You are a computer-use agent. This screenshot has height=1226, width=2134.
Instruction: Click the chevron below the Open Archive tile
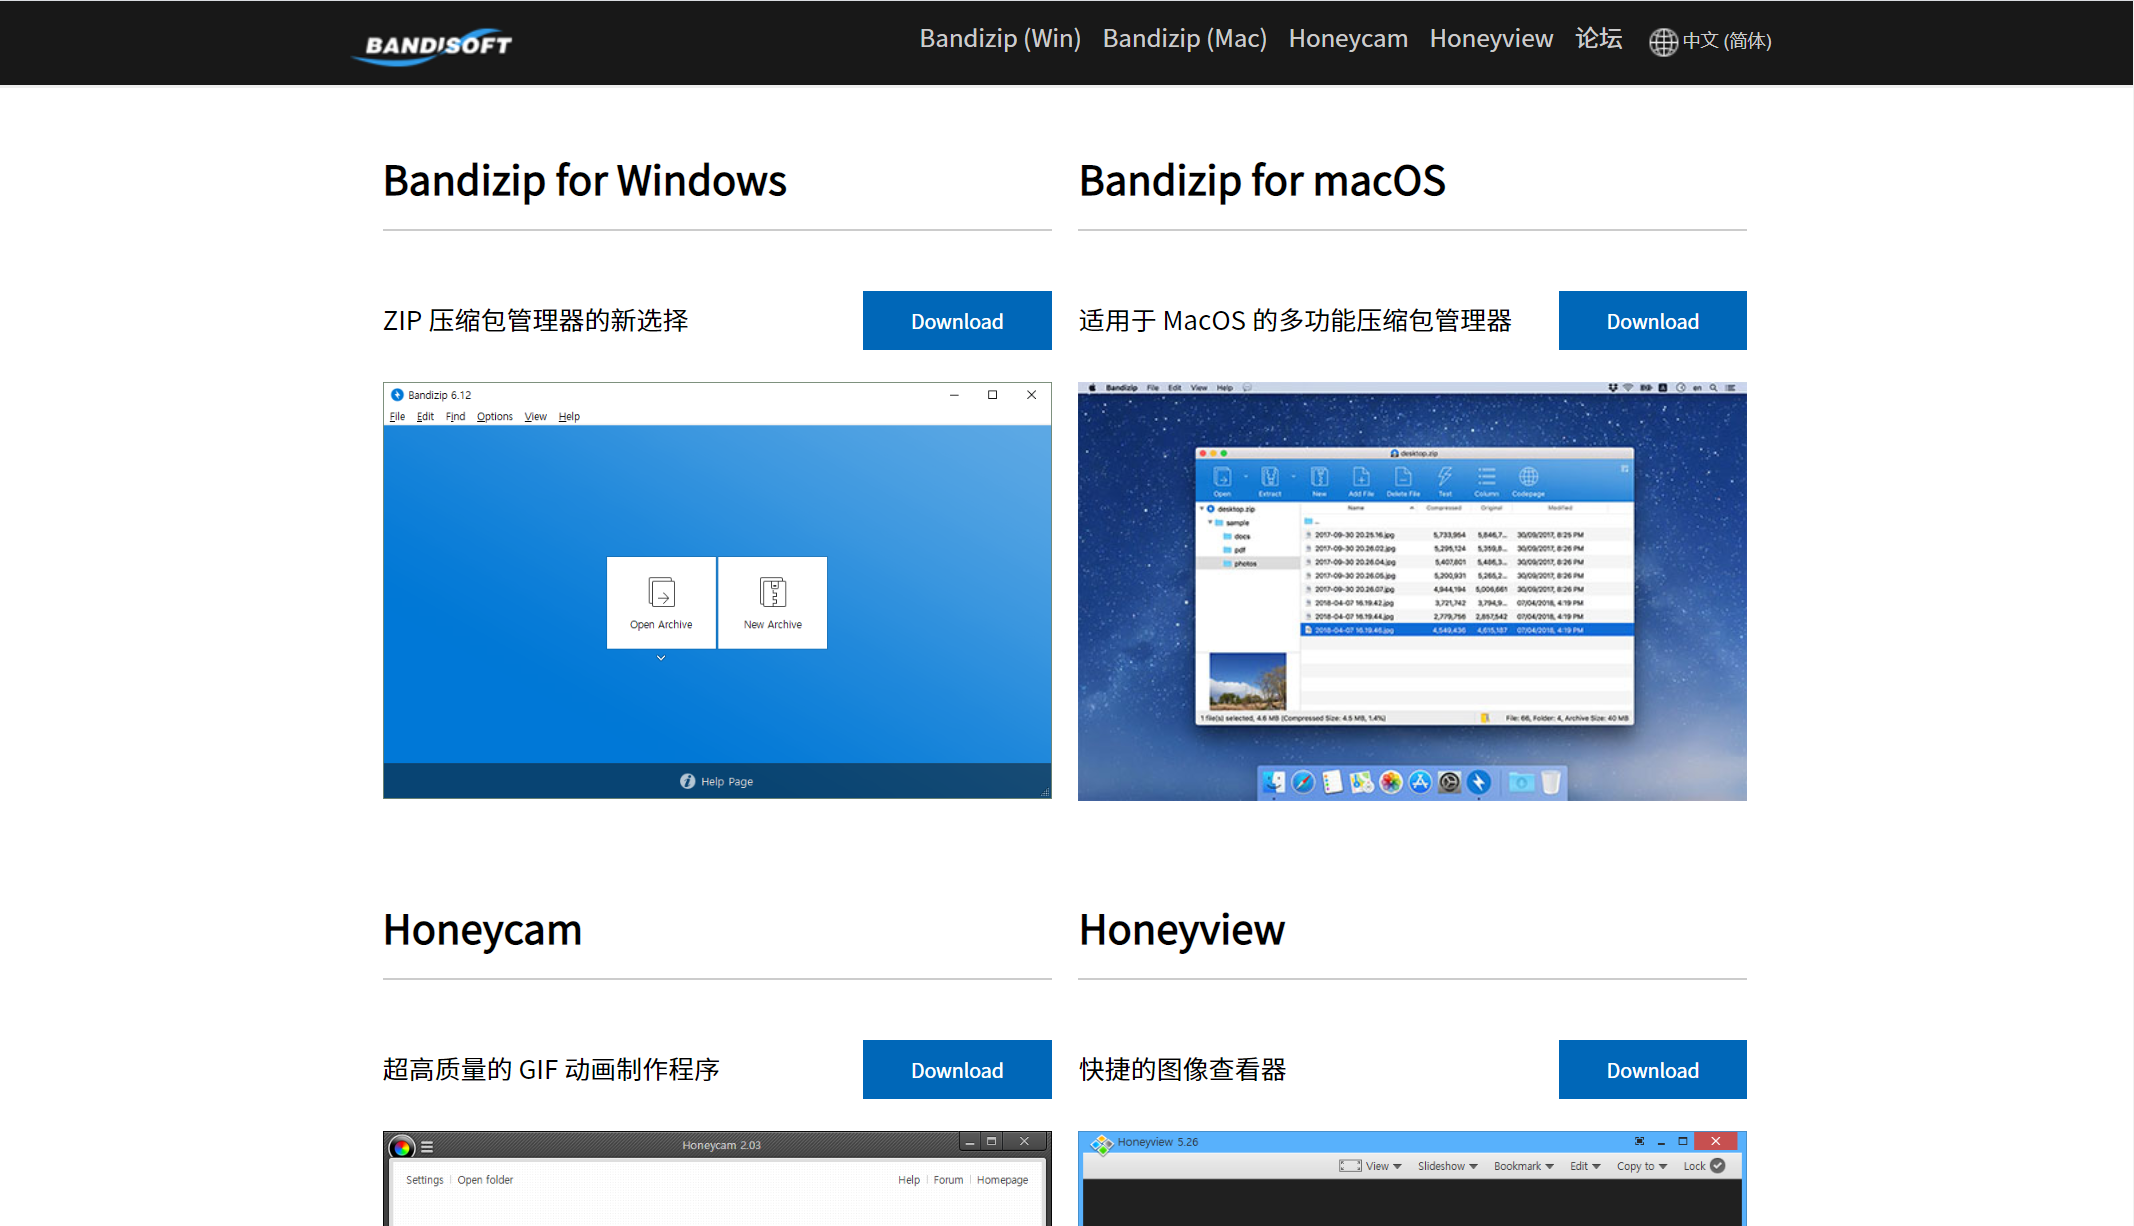pos(661,658)
